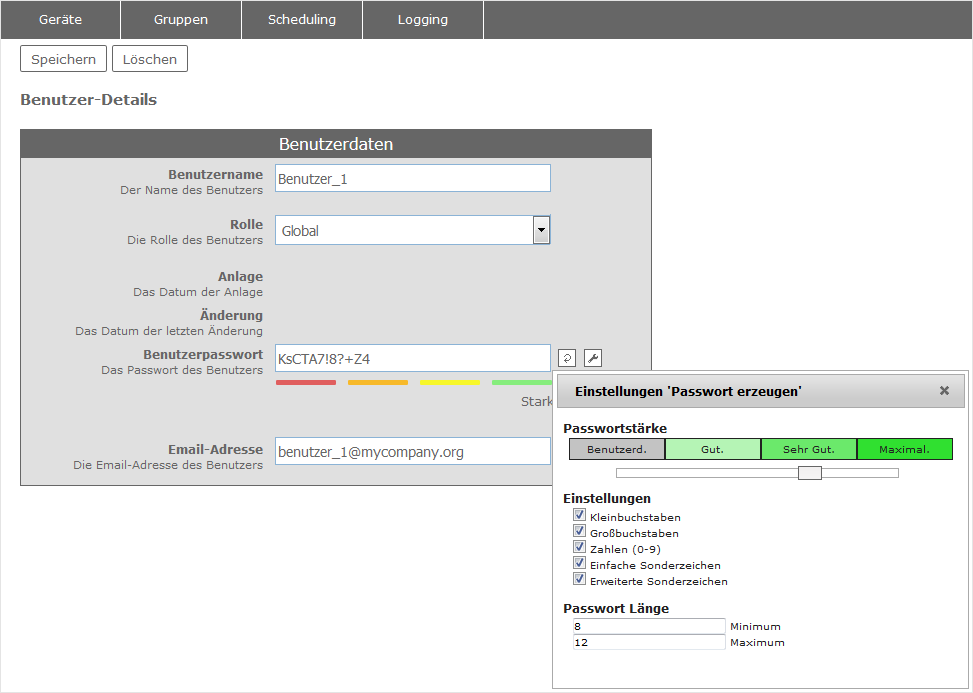The width and height of the screenshot is (973, 693).
Task: Expand the Rolle dropdown arrow
Action: tap(541, 230)
